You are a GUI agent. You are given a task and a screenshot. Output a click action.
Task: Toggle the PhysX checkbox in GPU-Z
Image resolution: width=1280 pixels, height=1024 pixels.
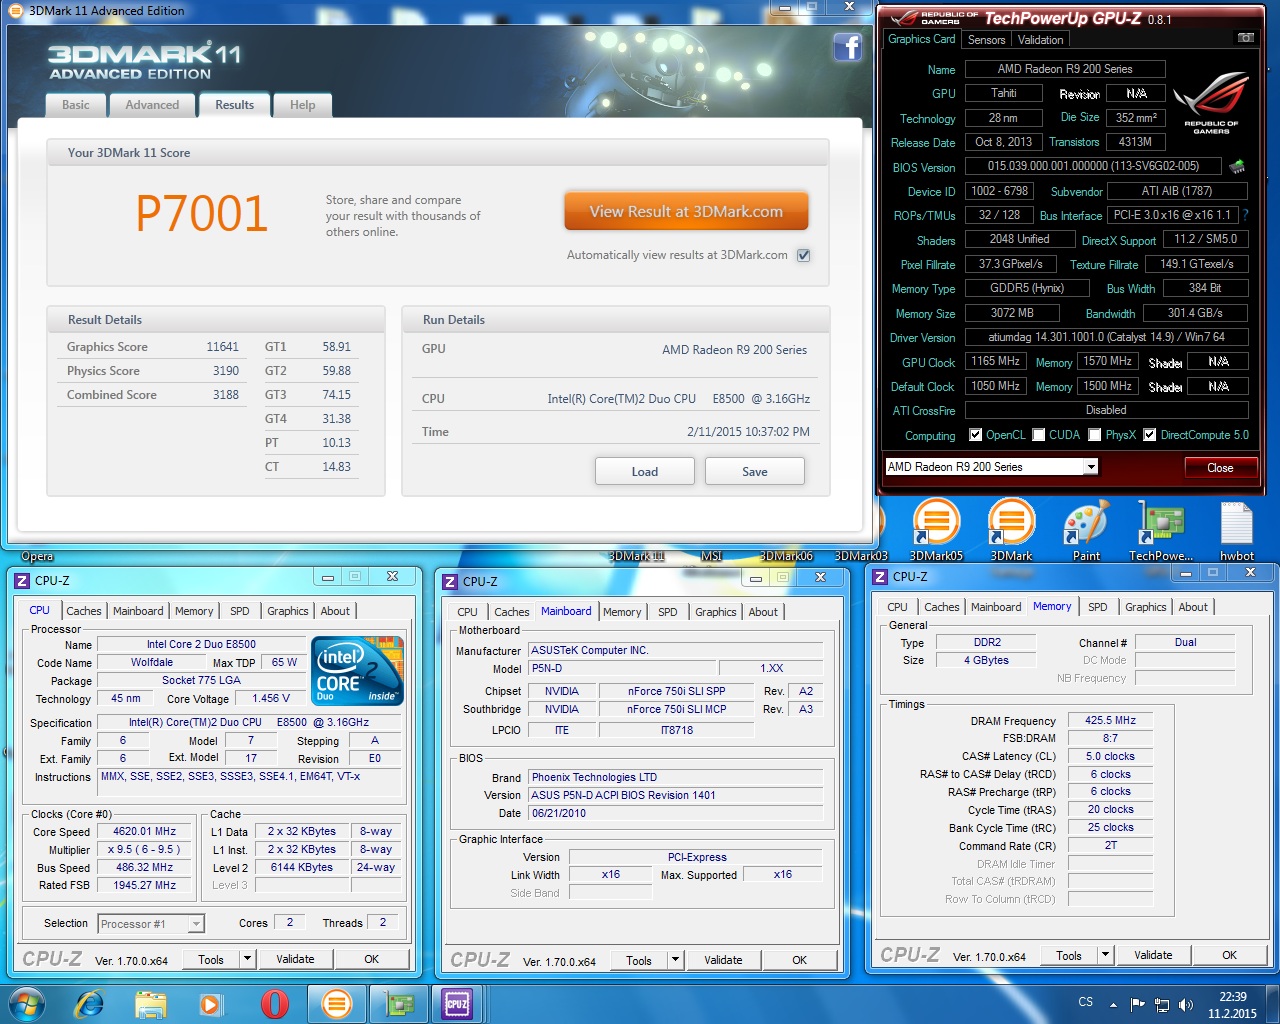(1095, 435)
